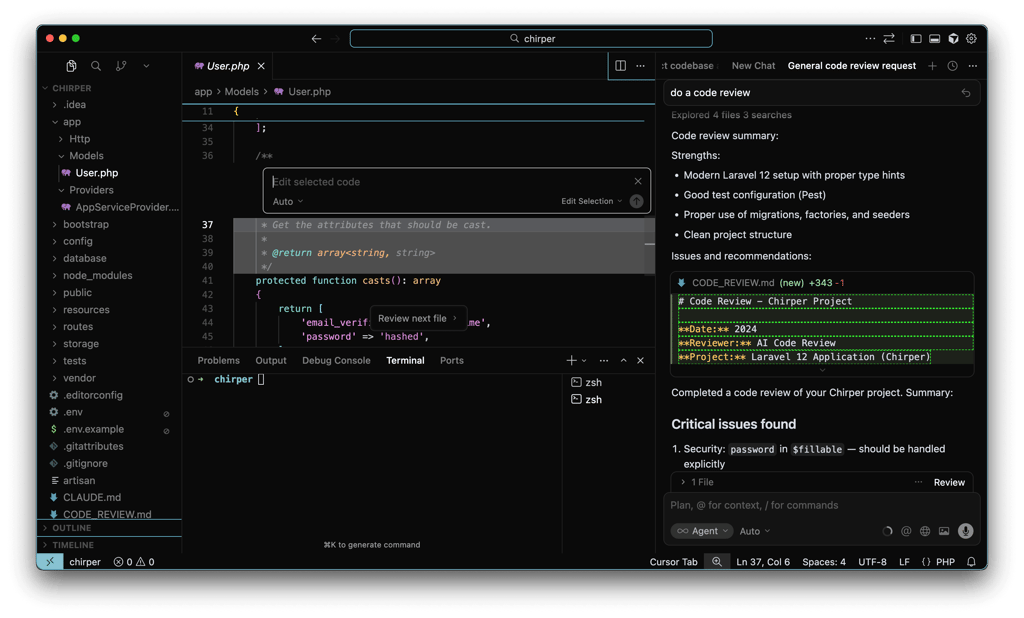Expand the node_modules folder

(x=97, y=275)
